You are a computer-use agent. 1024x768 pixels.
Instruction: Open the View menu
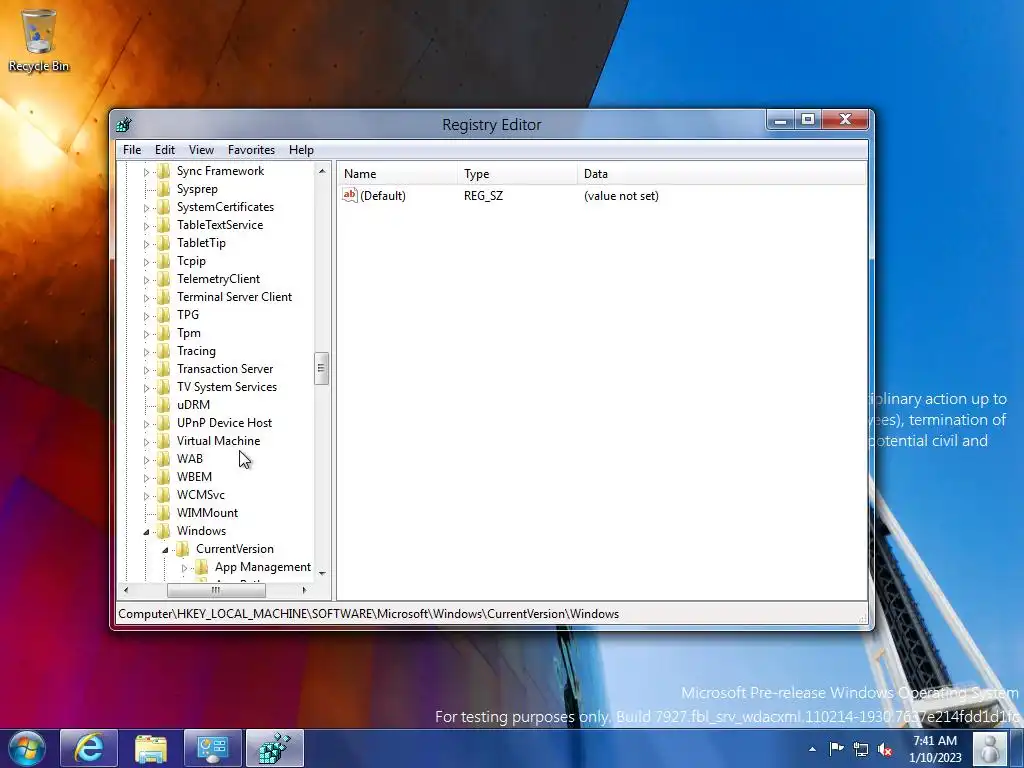(201, 150)
